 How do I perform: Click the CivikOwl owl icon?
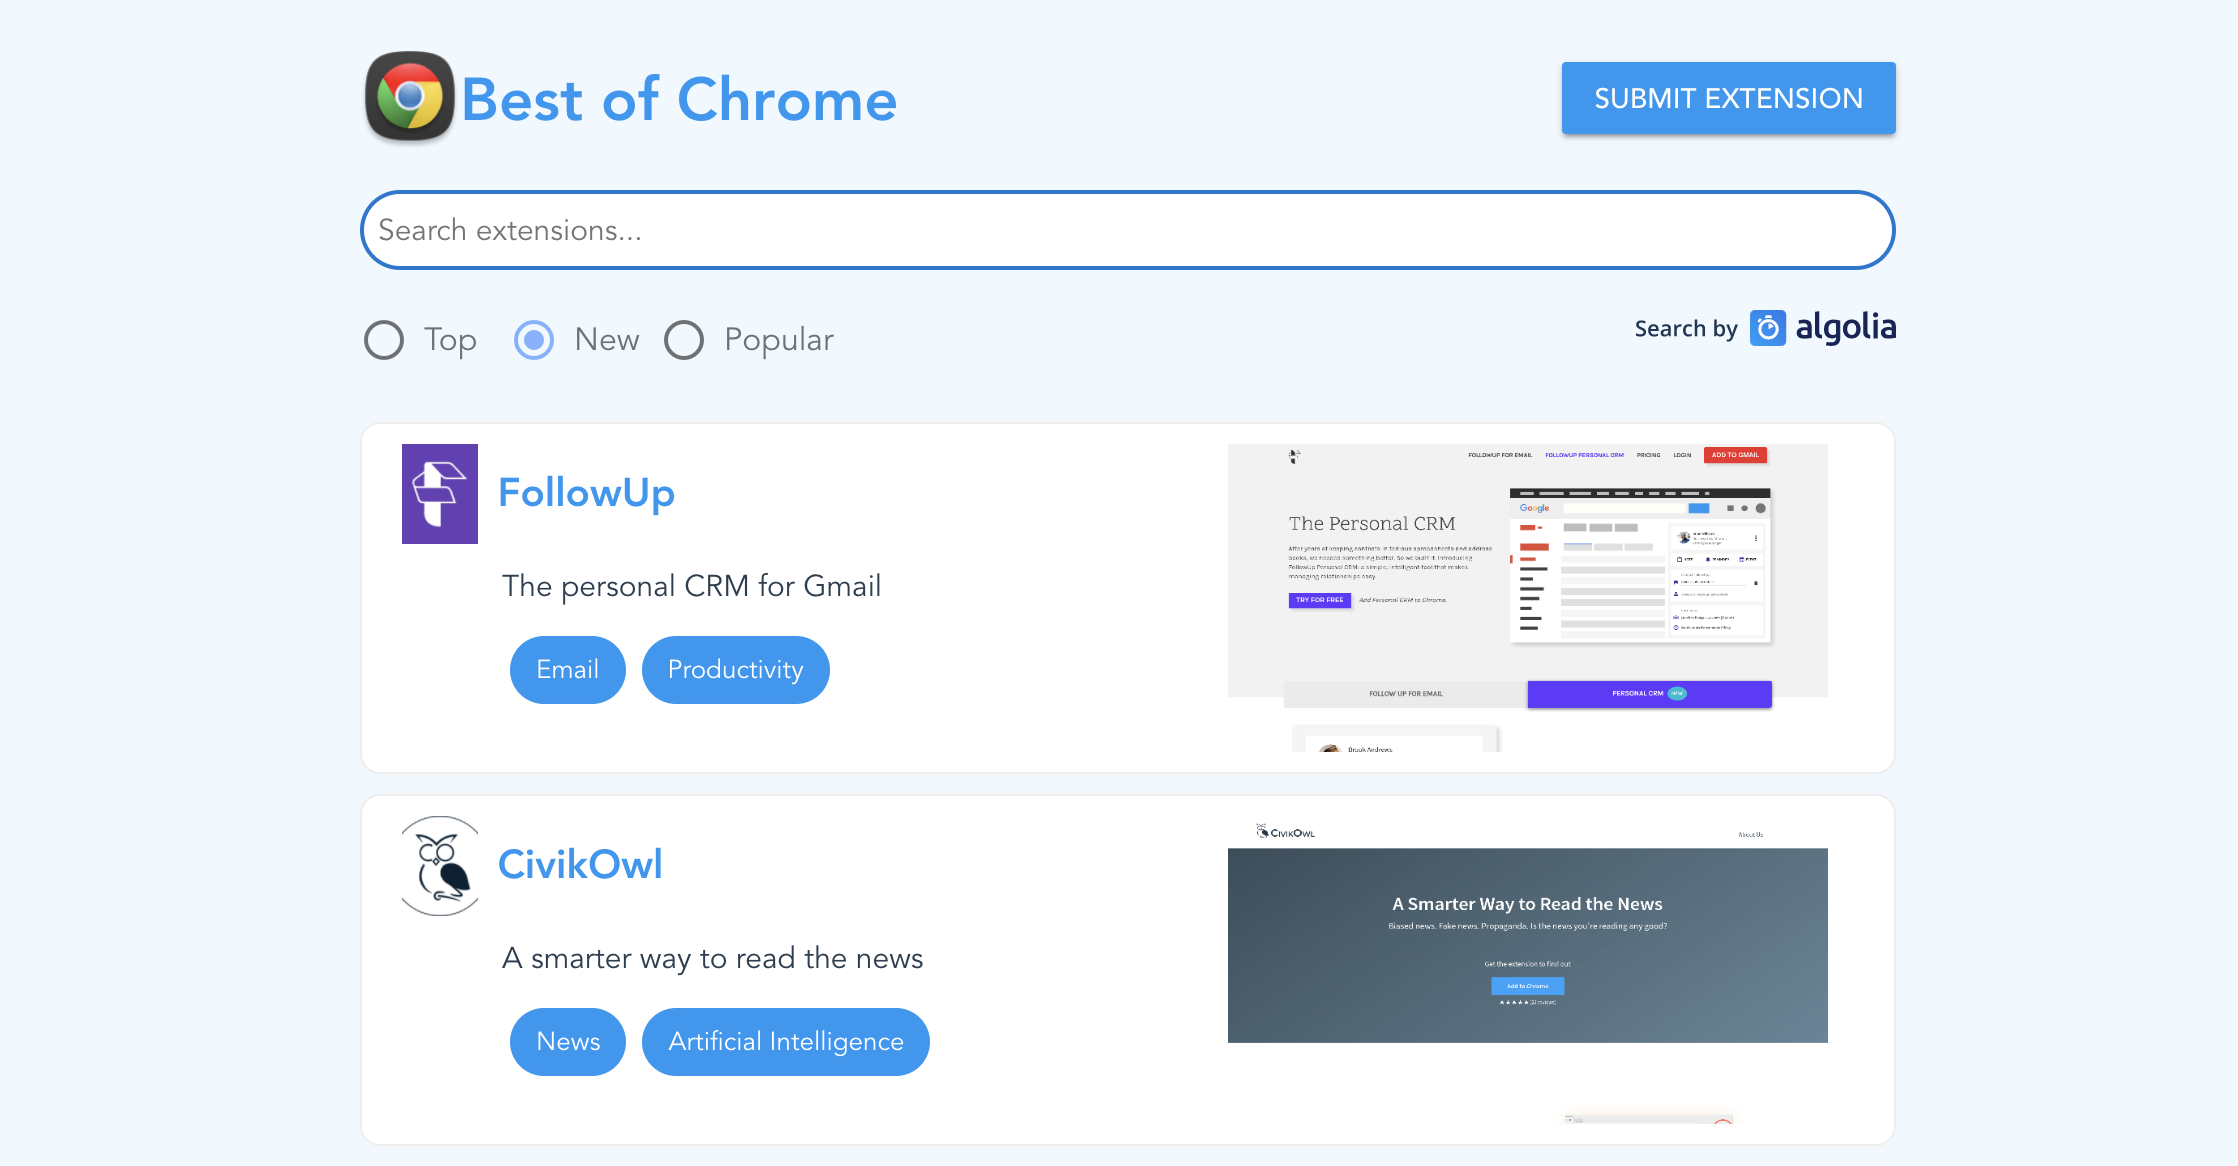coord(440,864)
